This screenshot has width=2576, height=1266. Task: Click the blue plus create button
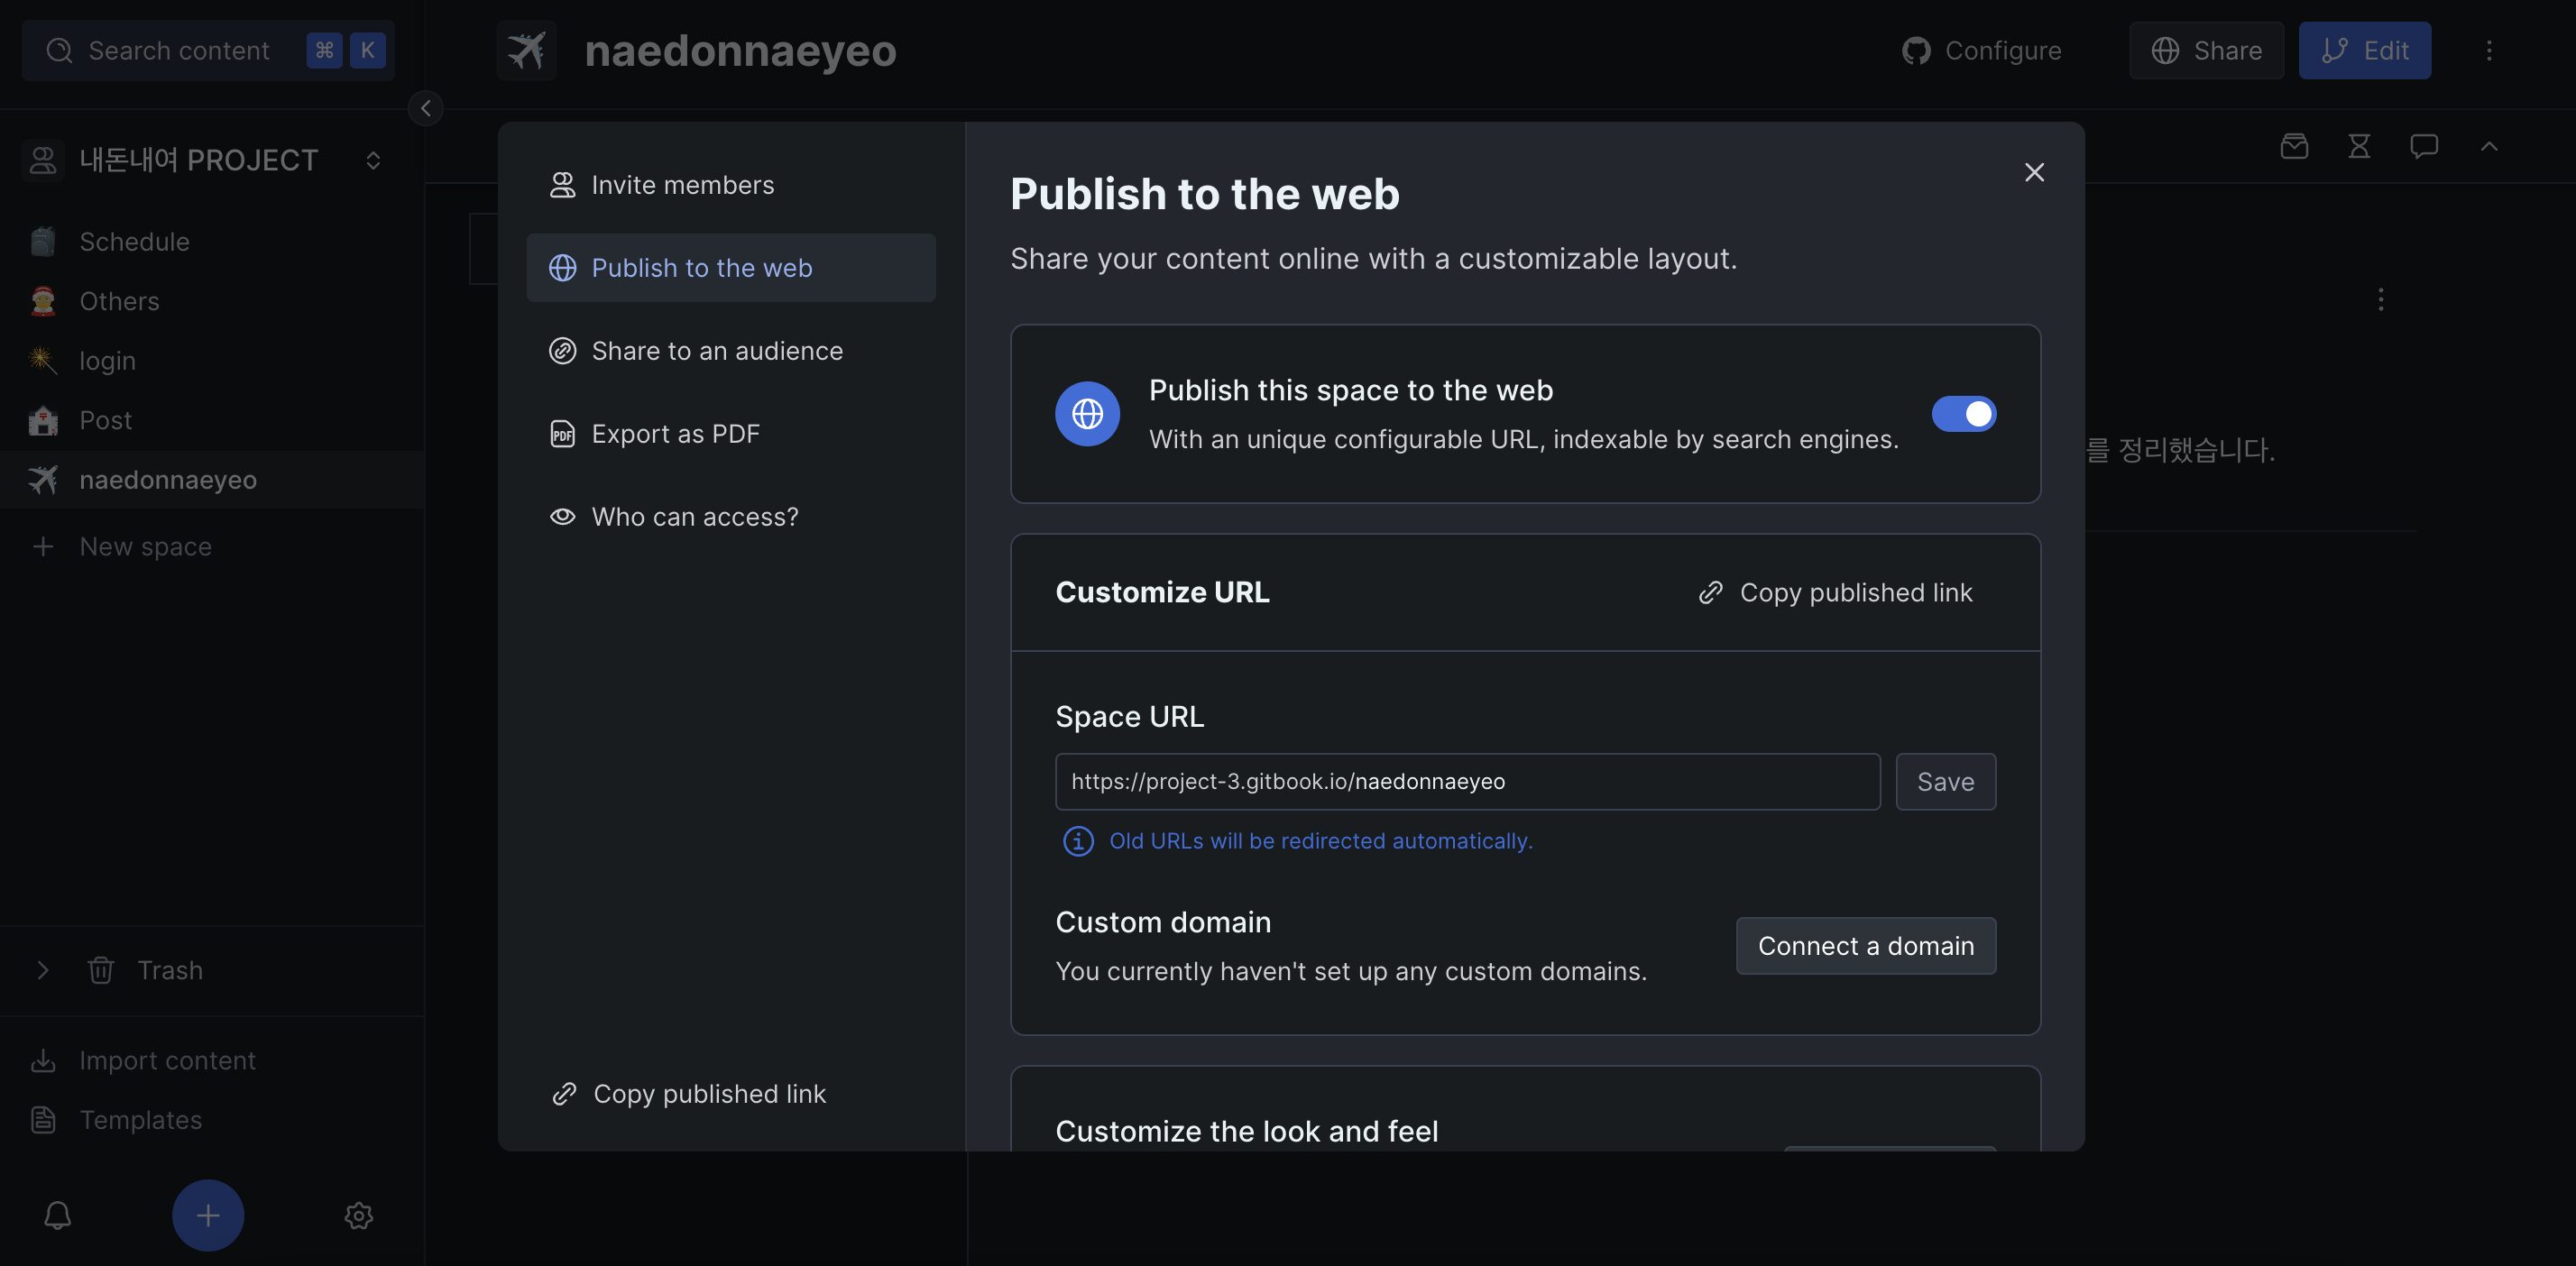point(208,1215)
